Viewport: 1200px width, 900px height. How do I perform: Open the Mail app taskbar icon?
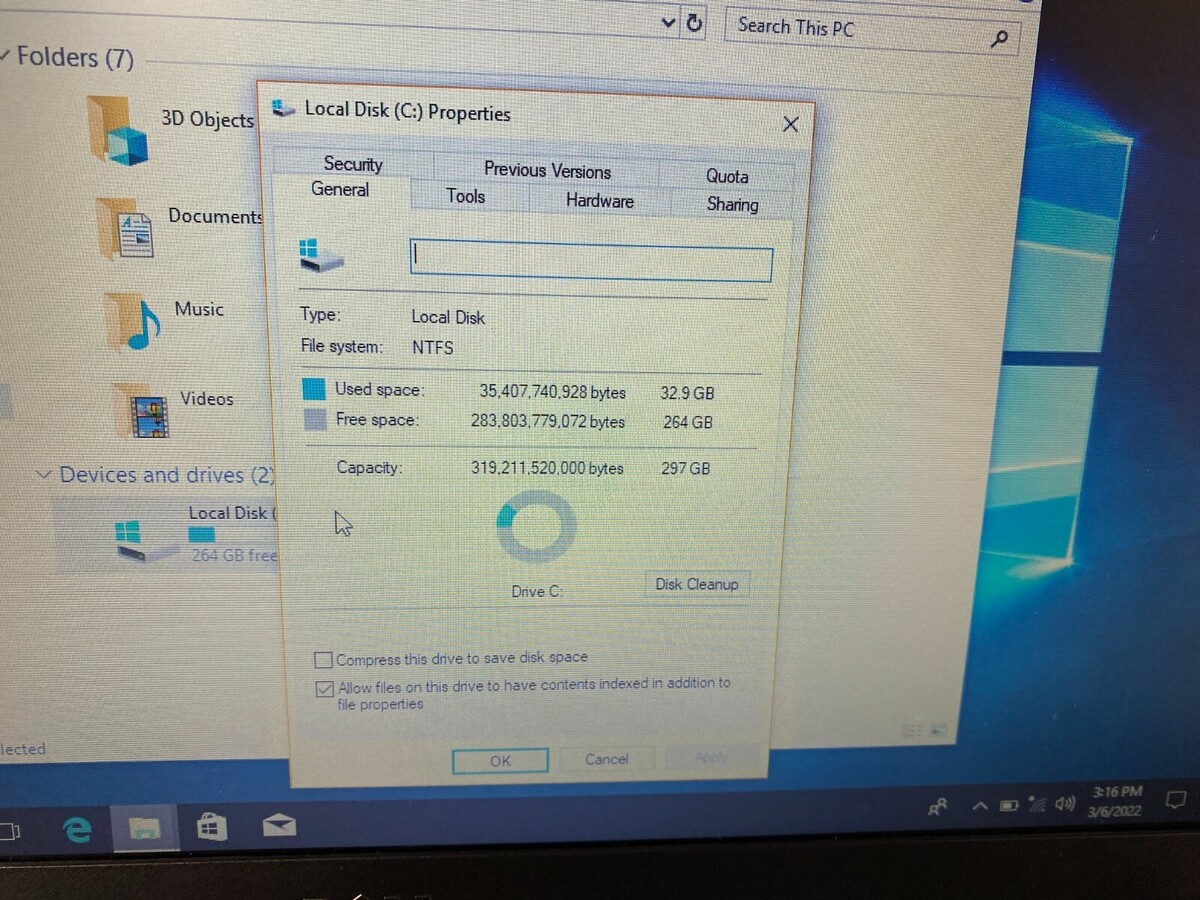point(278,825)
